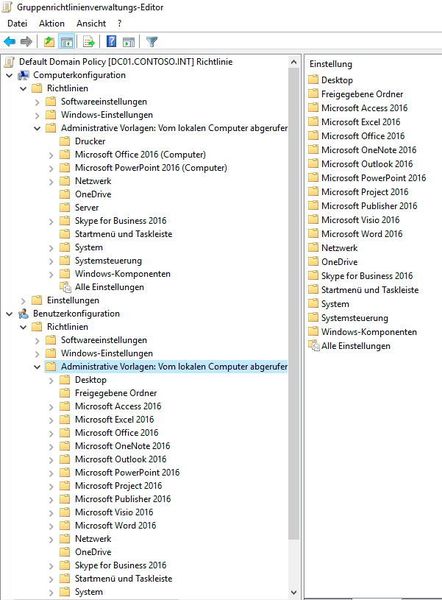The image size is (442, 600).
Task: Open OneDrive entry in right pane
Action: click(x=339, y=262)
